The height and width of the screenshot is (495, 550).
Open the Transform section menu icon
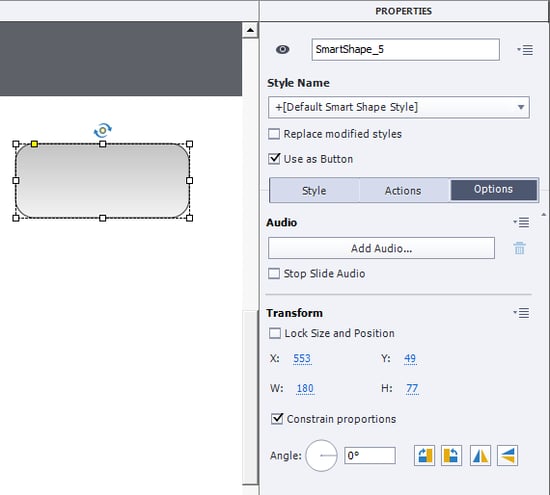(x=521, y=313)
